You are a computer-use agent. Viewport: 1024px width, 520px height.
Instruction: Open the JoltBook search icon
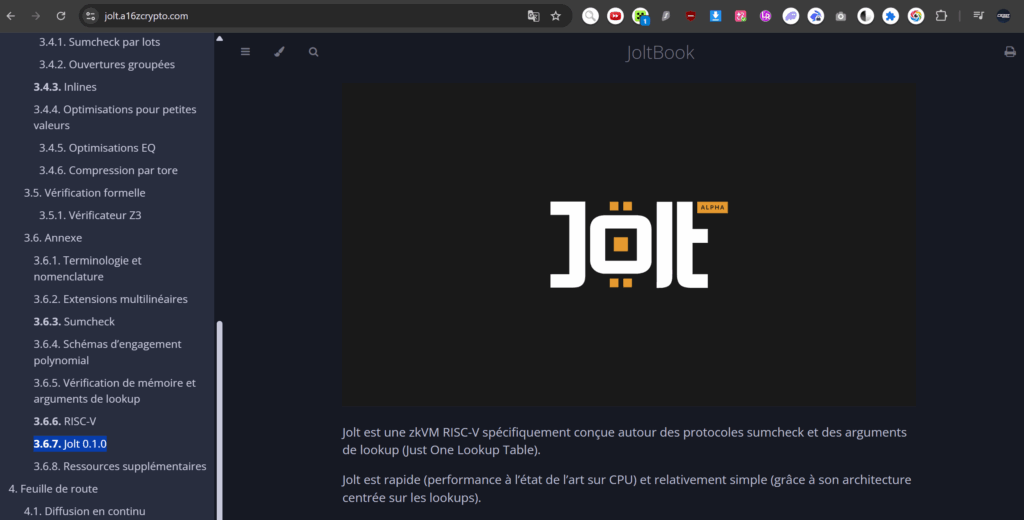coord(313,52)
